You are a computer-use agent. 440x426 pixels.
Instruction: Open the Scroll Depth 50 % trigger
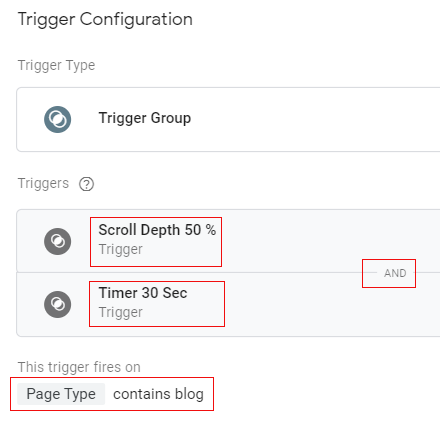(157, 230)
